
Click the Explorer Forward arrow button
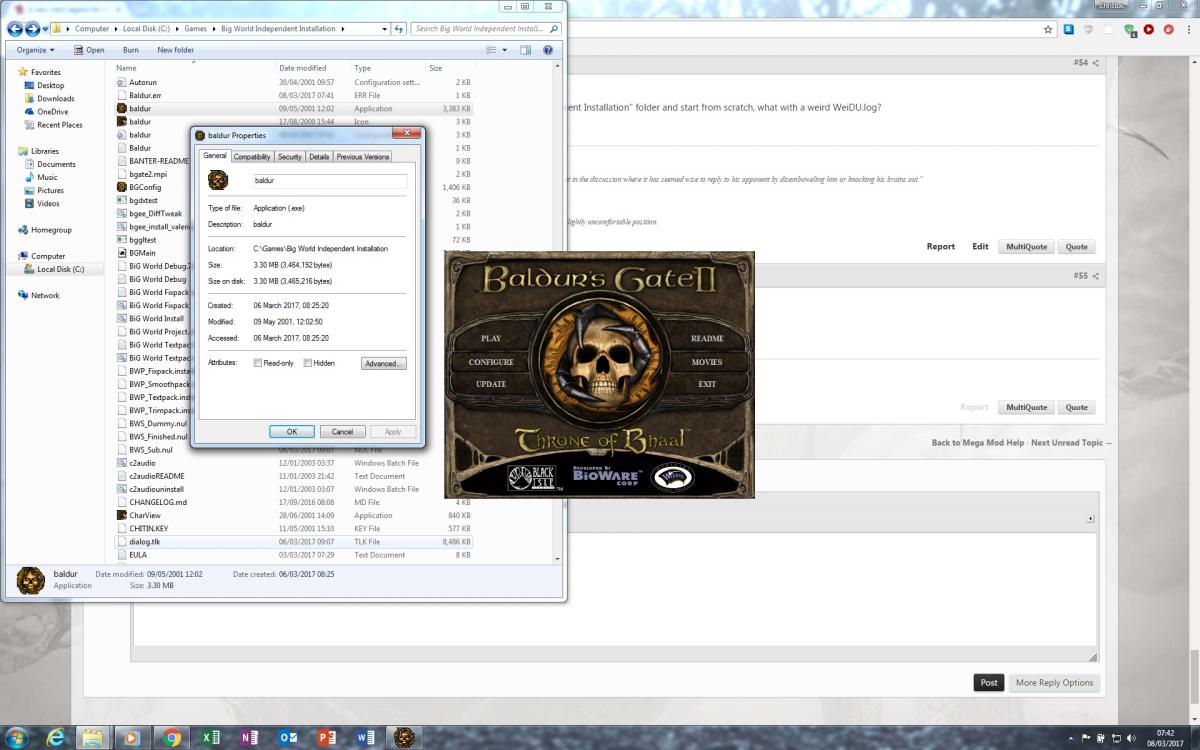tap(33, 29)
